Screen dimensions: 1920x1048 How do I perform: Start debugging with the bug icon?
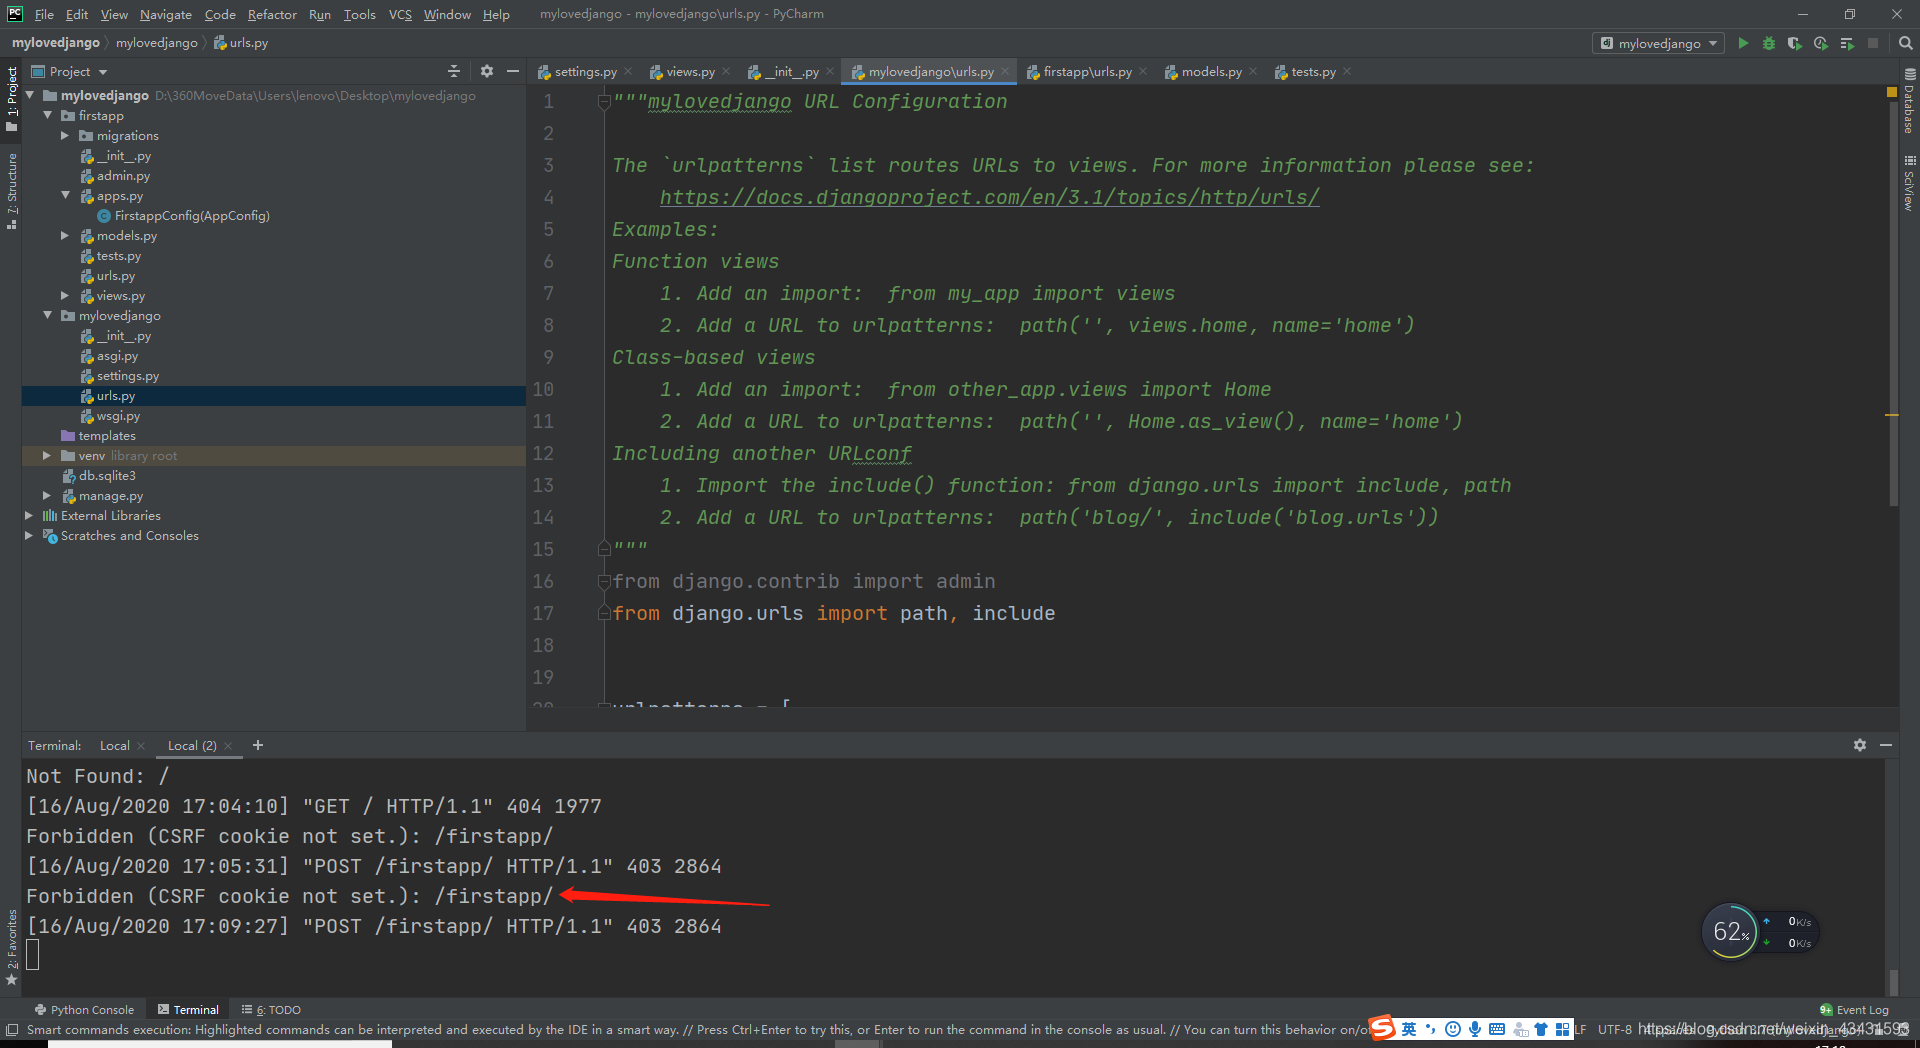click(x=1769, y=43)
